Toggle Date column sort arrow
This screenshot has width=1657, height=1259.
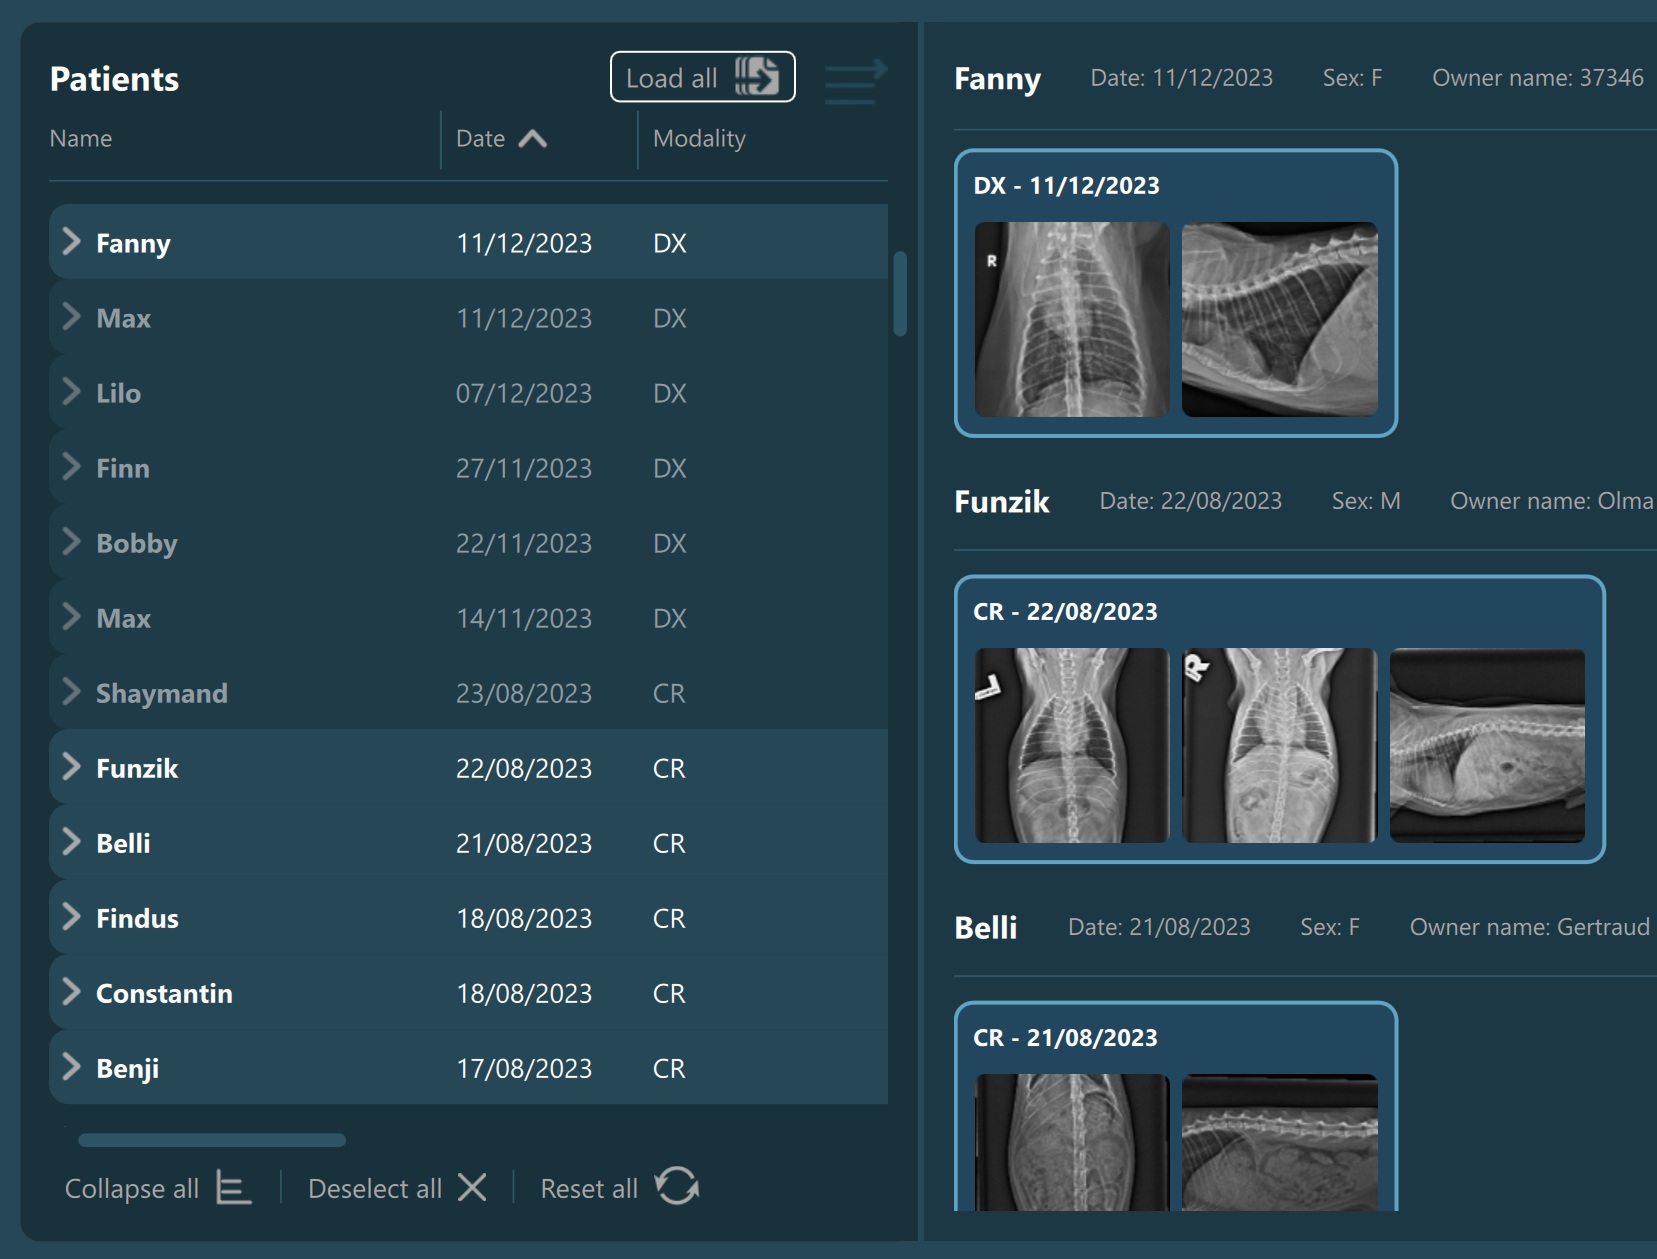point(532,139)
